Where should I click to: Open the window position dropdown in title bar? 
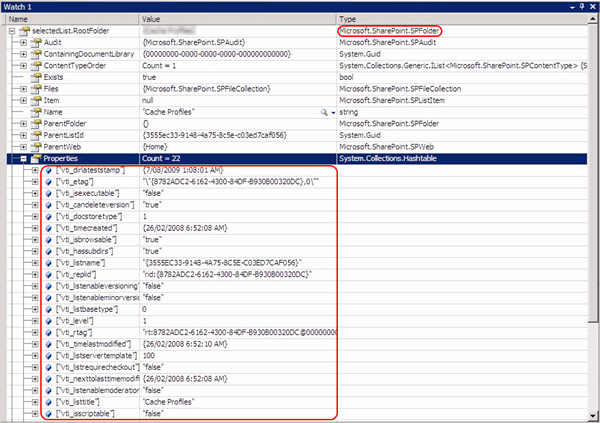tap(572, 7)
